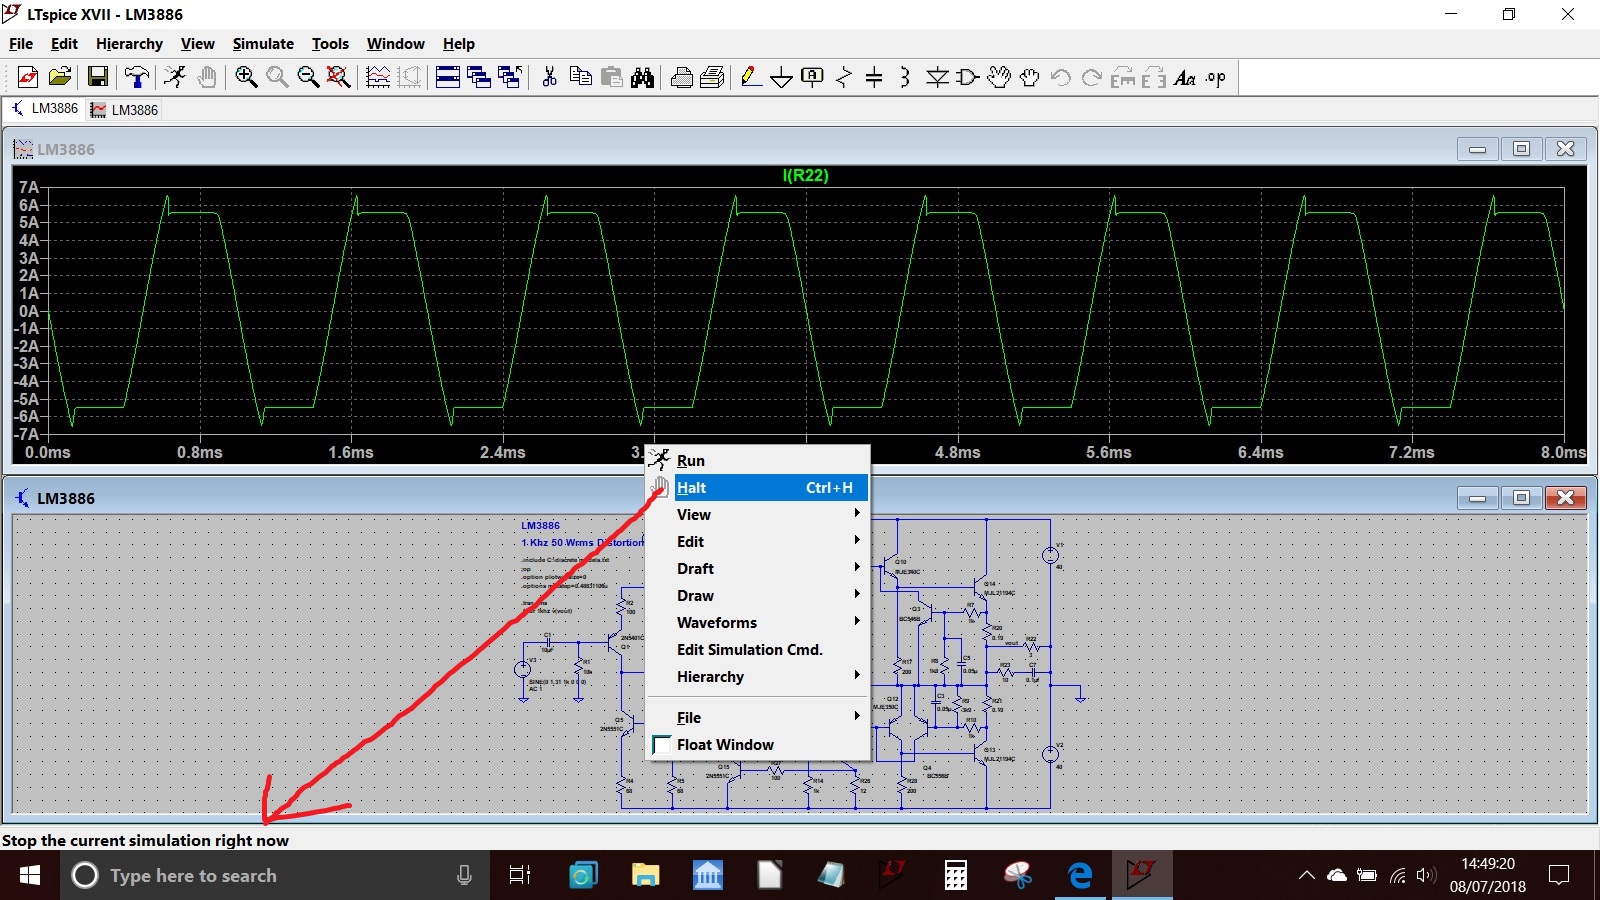Select the Diode tool
1600x900 pixels.
pyautogui.click(x=937, y=77)
